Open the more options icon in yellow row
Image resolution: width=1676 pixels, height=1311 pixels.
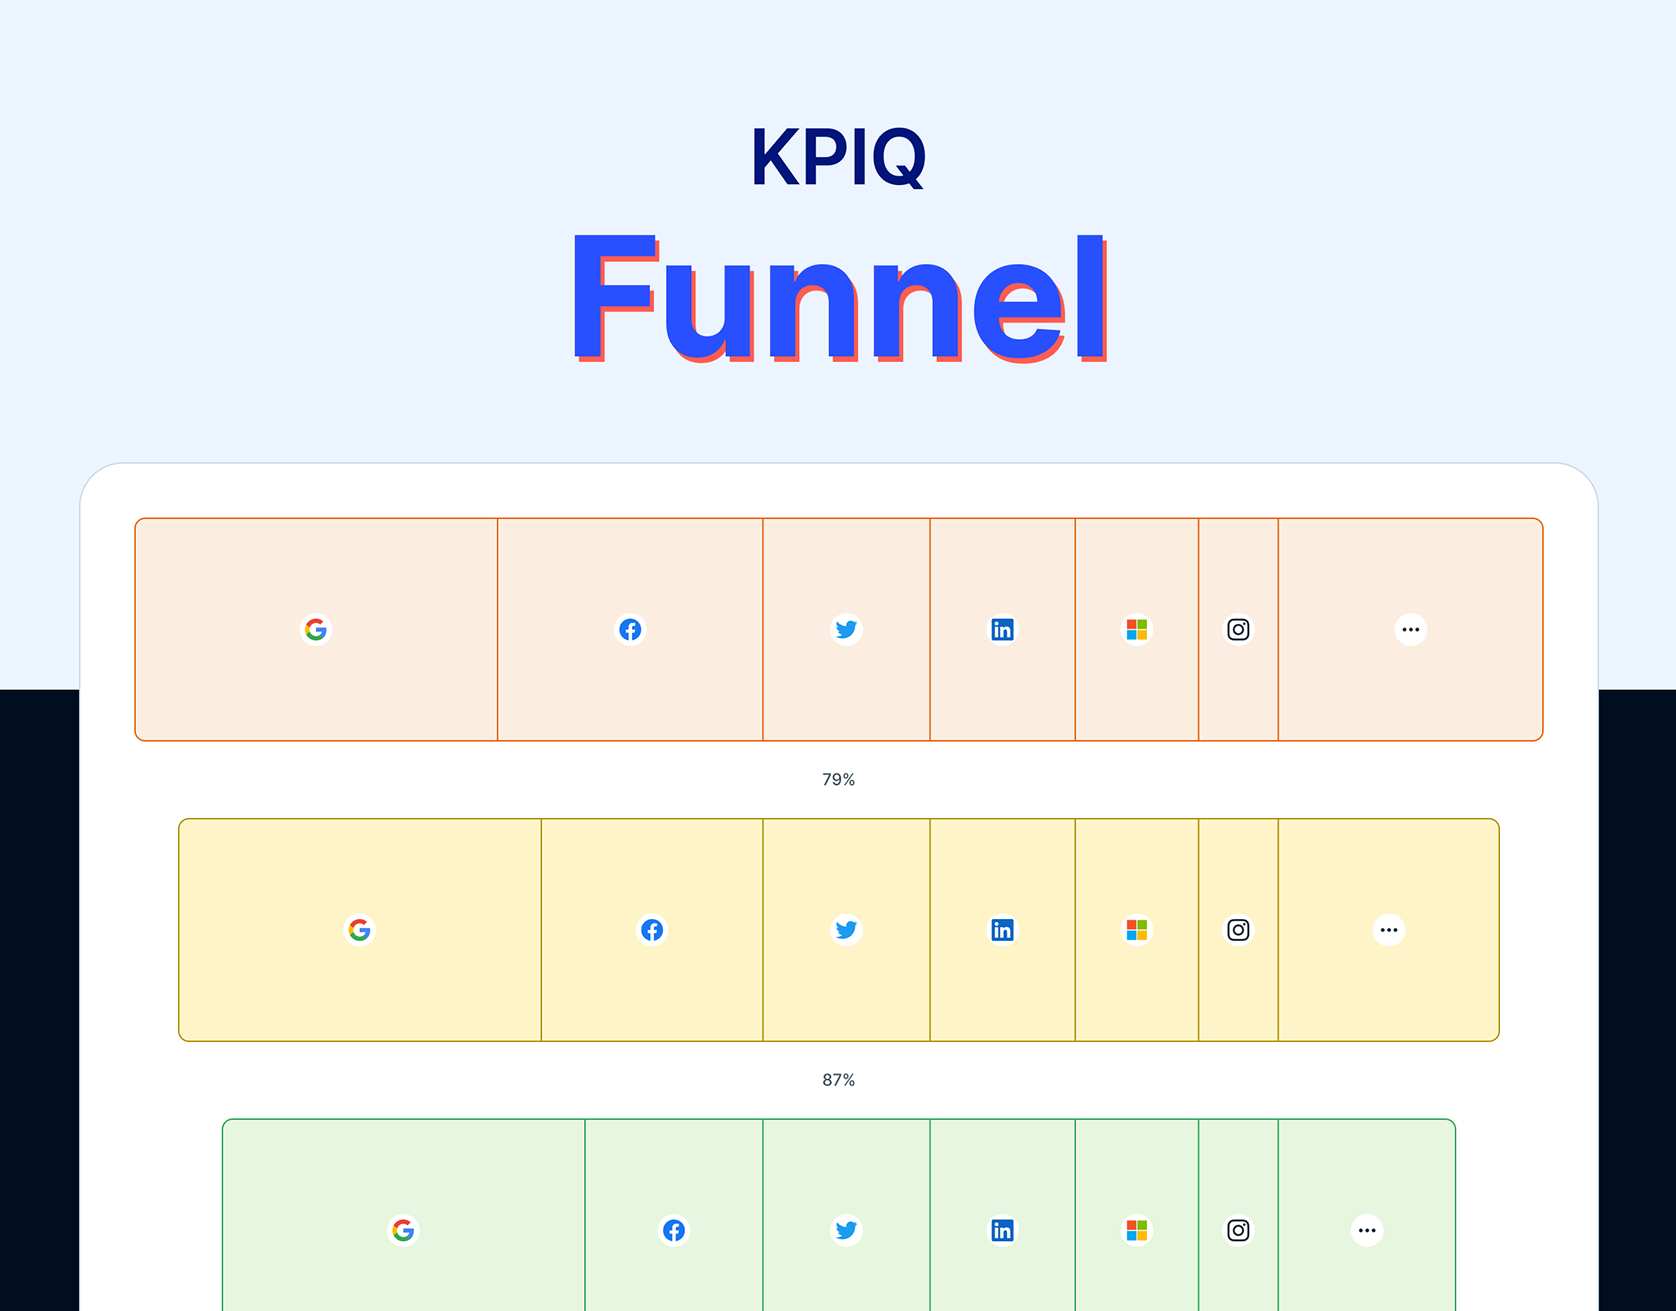1389,930
